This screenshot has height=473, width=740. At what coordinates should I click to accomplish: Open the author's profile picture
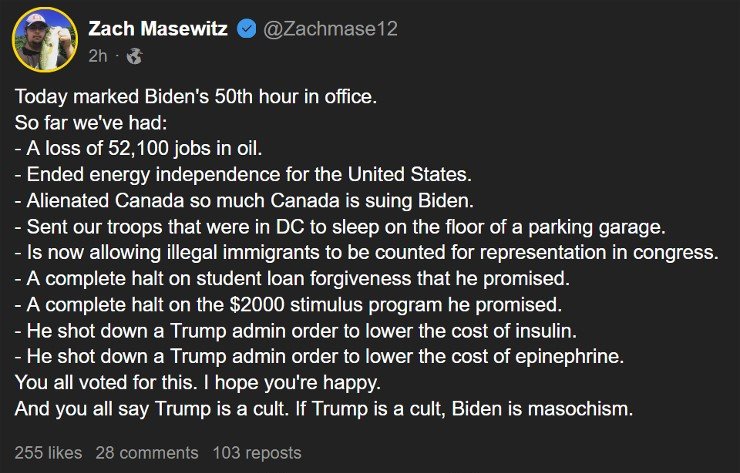[x=45, y=40]
